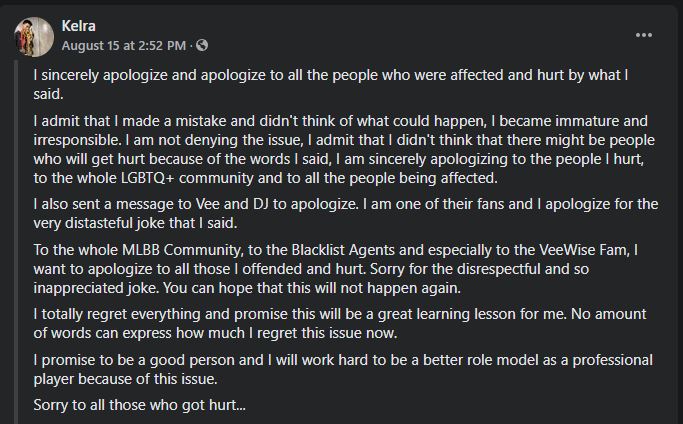Click the 'VeeWise Fam' text
Screen dimensions: 683x424
point(584,250)
